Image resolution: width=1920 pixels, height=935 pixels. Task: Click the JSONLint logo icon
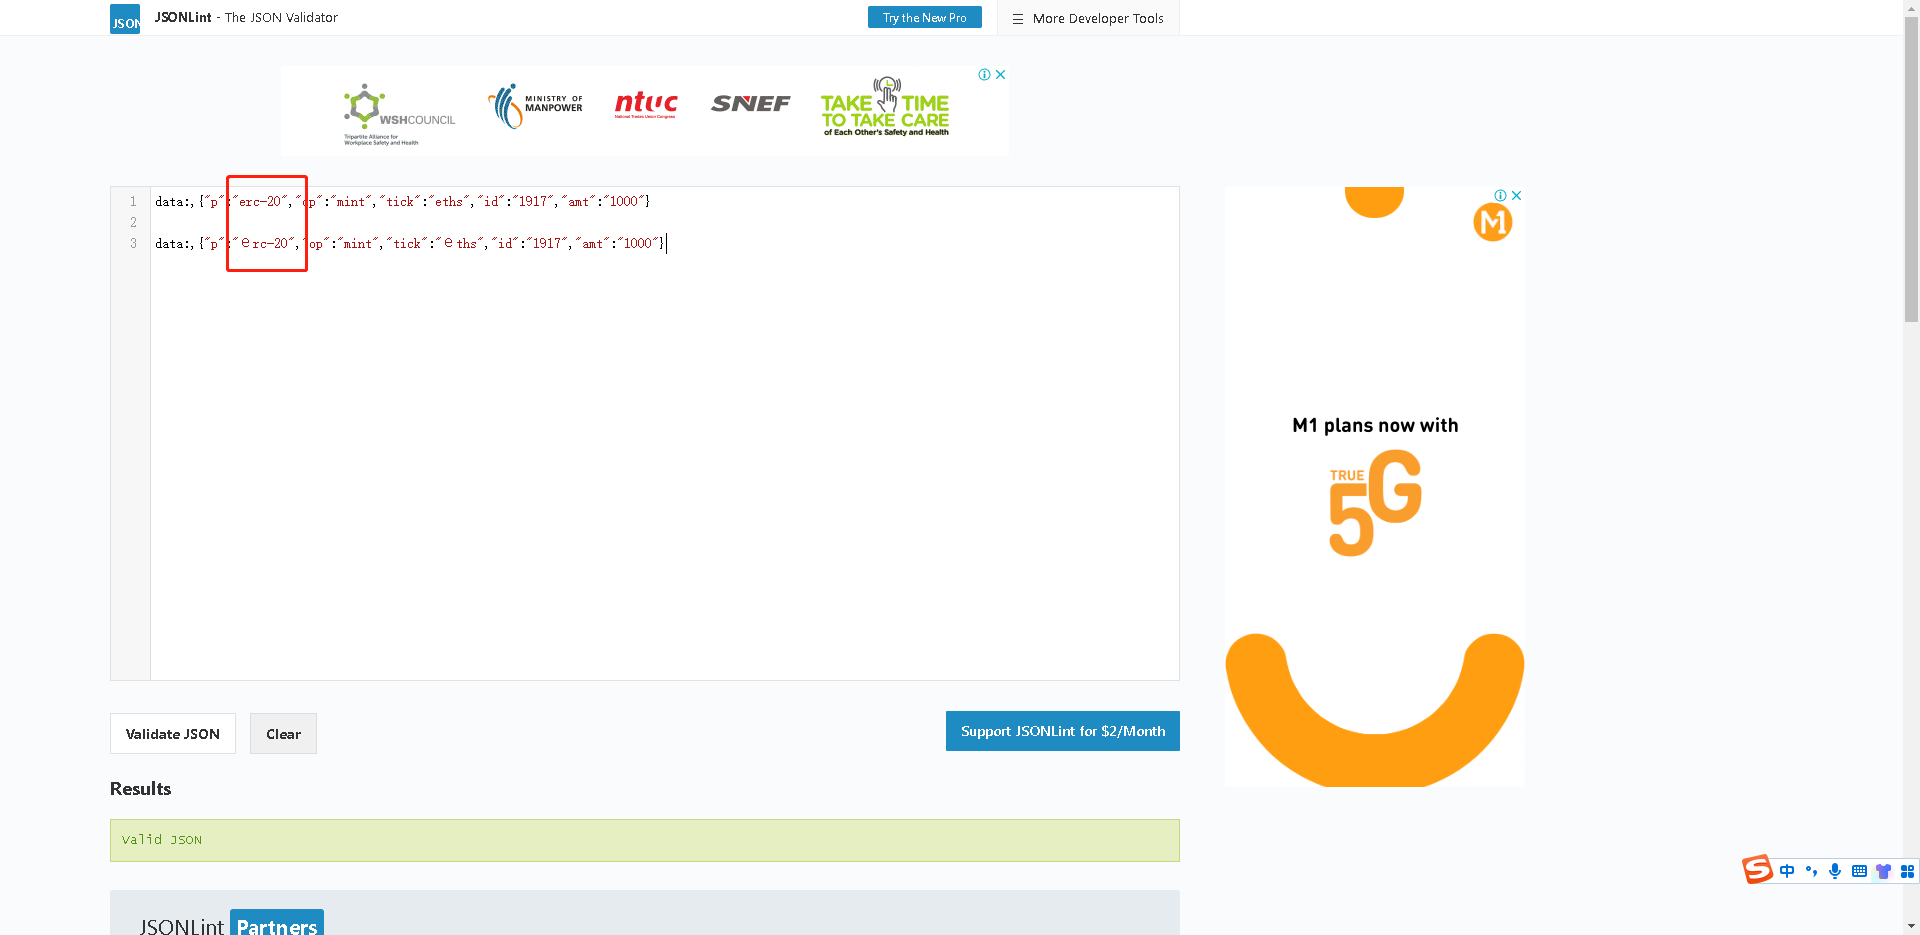point(125,19)
